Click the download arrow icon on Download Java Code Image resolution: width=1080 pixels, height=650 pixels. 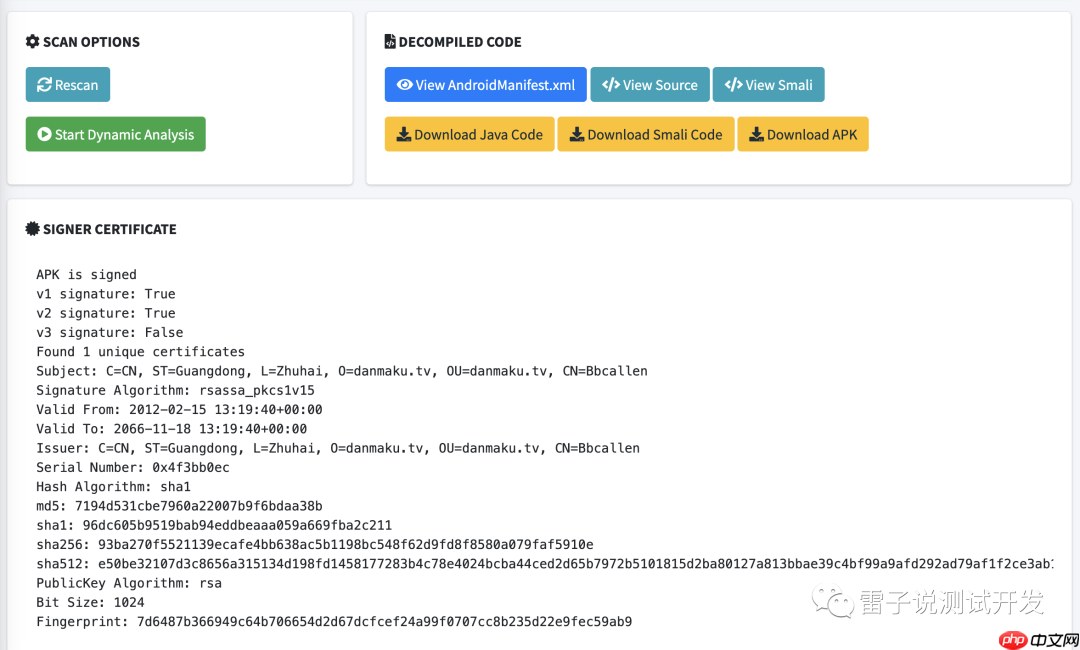[404, 134]
